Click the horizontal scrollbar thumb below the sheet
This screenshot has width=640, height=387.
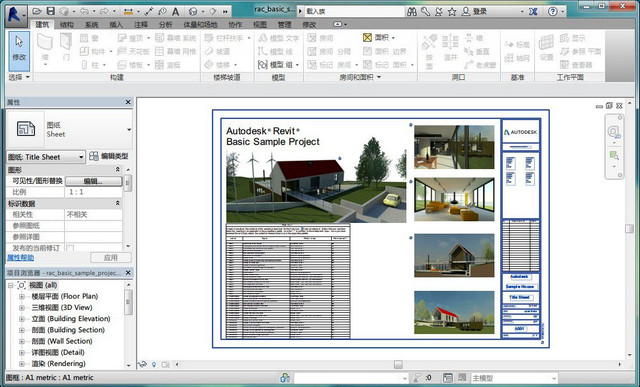[398, 364]
